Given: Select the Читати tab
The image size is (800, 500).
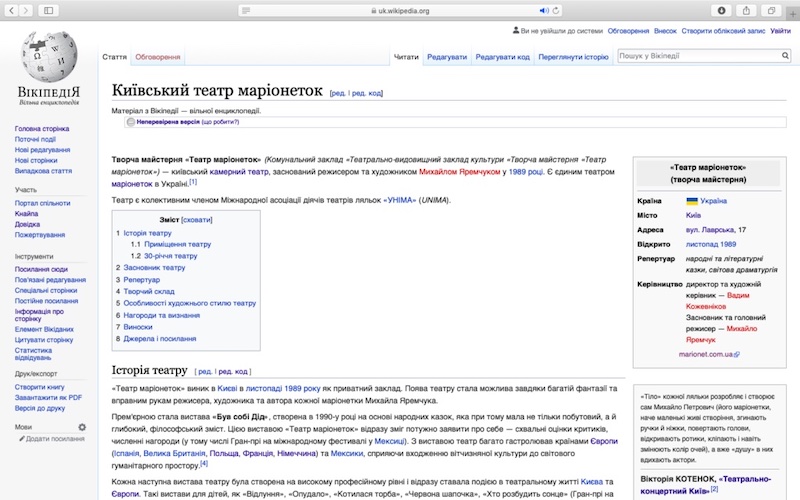Looking at the screenshot, I should (x=406, y=57).
